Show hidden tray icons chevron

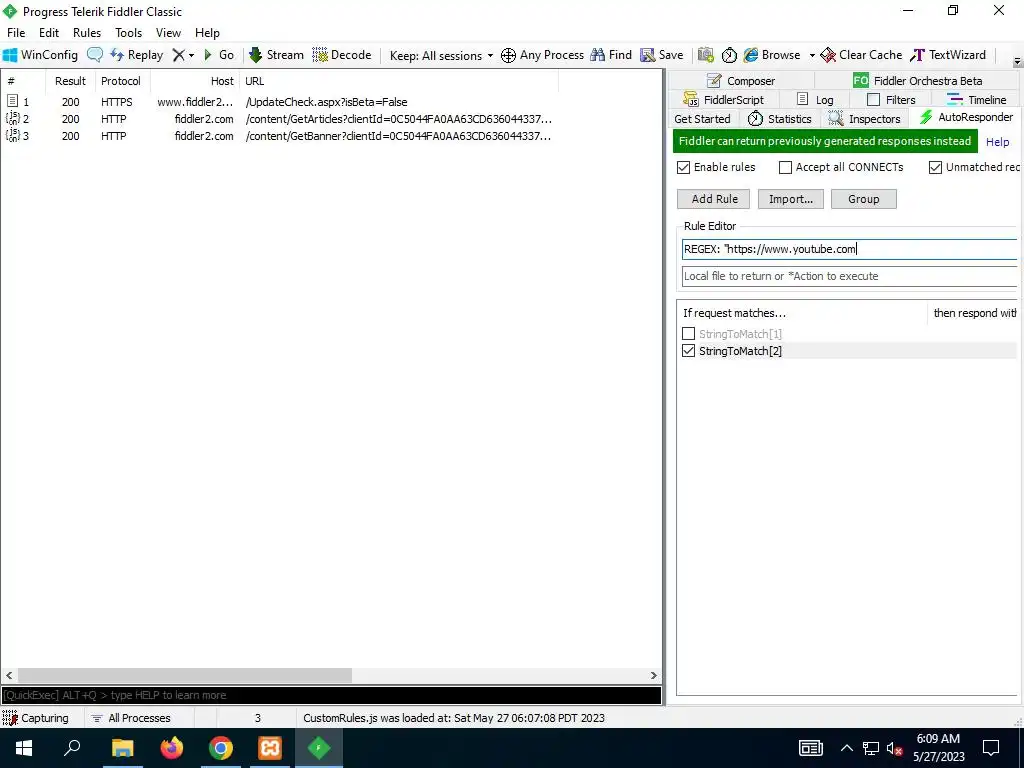(x=846, y=748)
